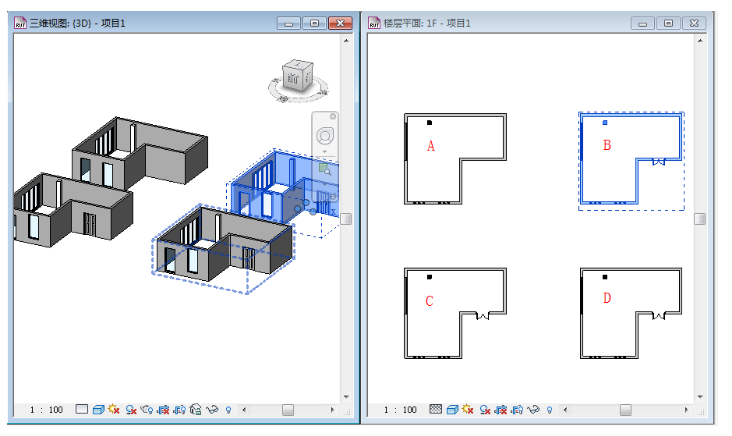Select the blue highlighted column in room B
Viewport: 732px width, 436px height.
point(605,123)
